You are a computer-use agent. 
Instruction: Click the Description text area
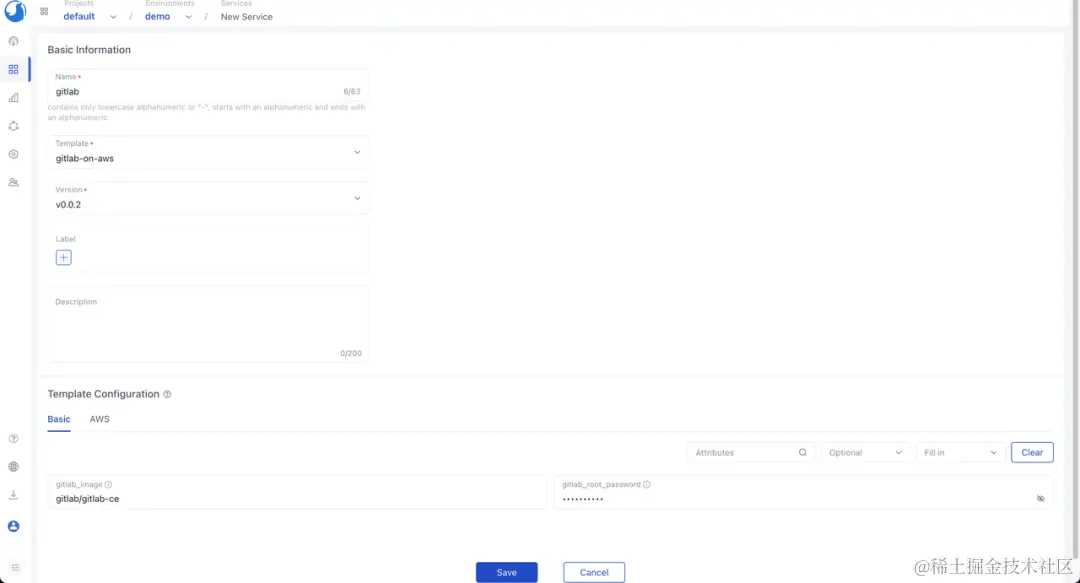tap(208, 324)
